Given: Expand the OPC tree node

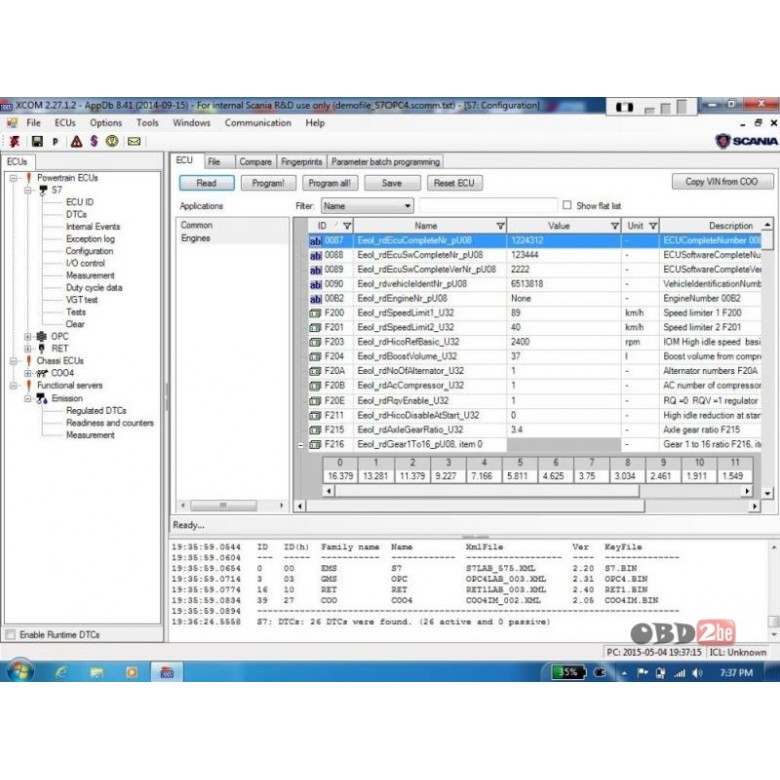Looking at the screenshot, I should [28, 336].
